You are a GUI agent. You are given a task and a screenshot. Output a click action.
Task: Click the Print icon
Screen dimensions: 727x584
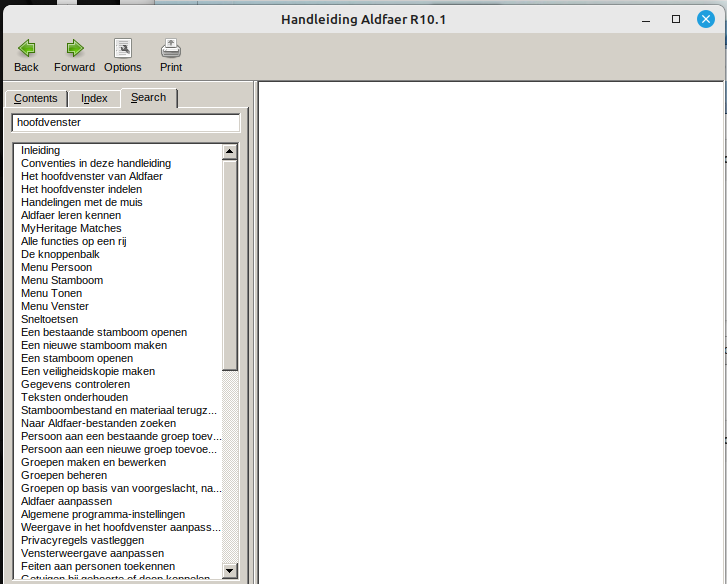(171, 48)
